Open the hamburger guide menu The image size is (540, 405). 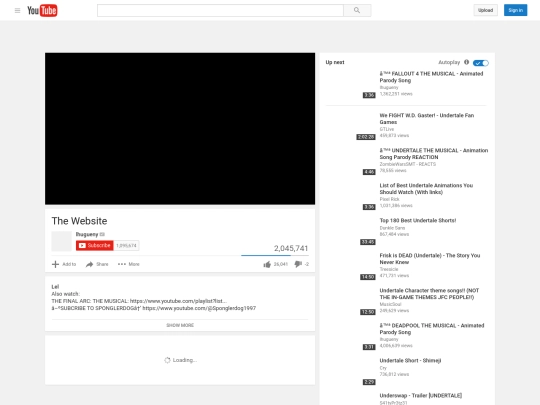[x=17, y=11]
